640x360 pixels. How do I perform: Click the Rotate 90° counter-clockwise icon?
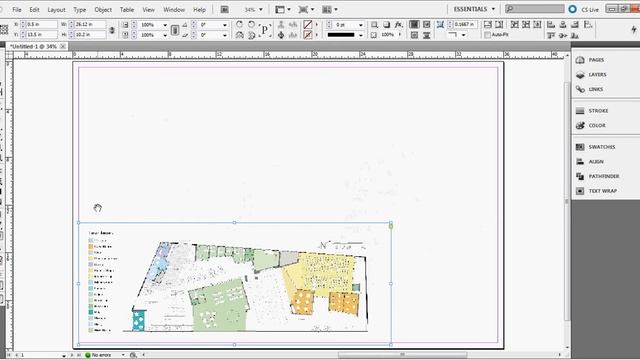pos(251,24)
